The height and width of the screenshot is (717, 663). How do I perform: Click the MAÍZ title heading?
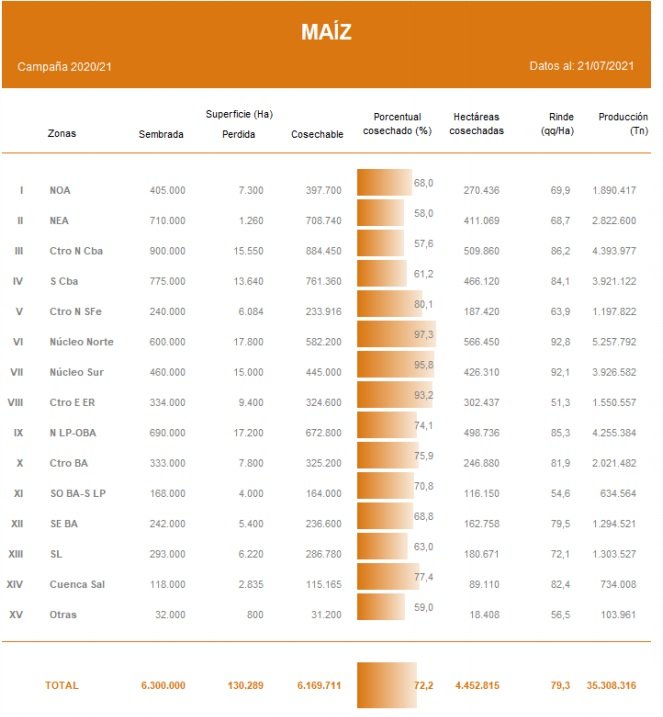coord(326,32)
